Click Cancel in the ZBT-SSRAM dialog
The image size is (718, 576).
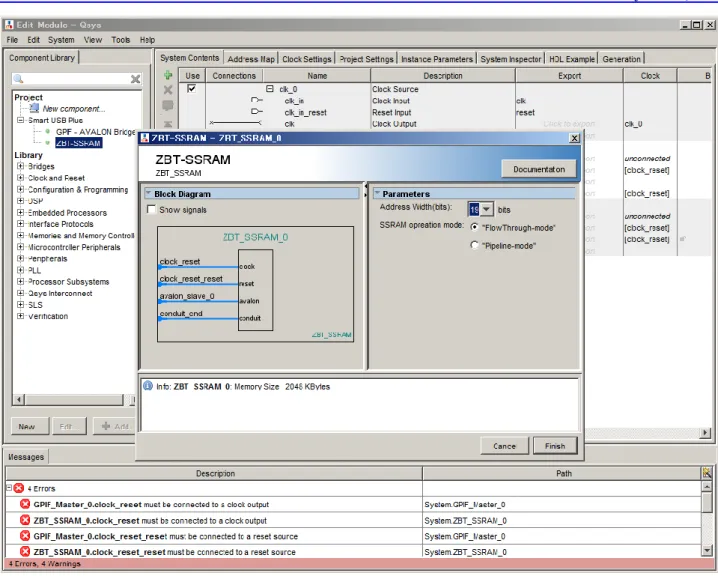coord(505,446)
